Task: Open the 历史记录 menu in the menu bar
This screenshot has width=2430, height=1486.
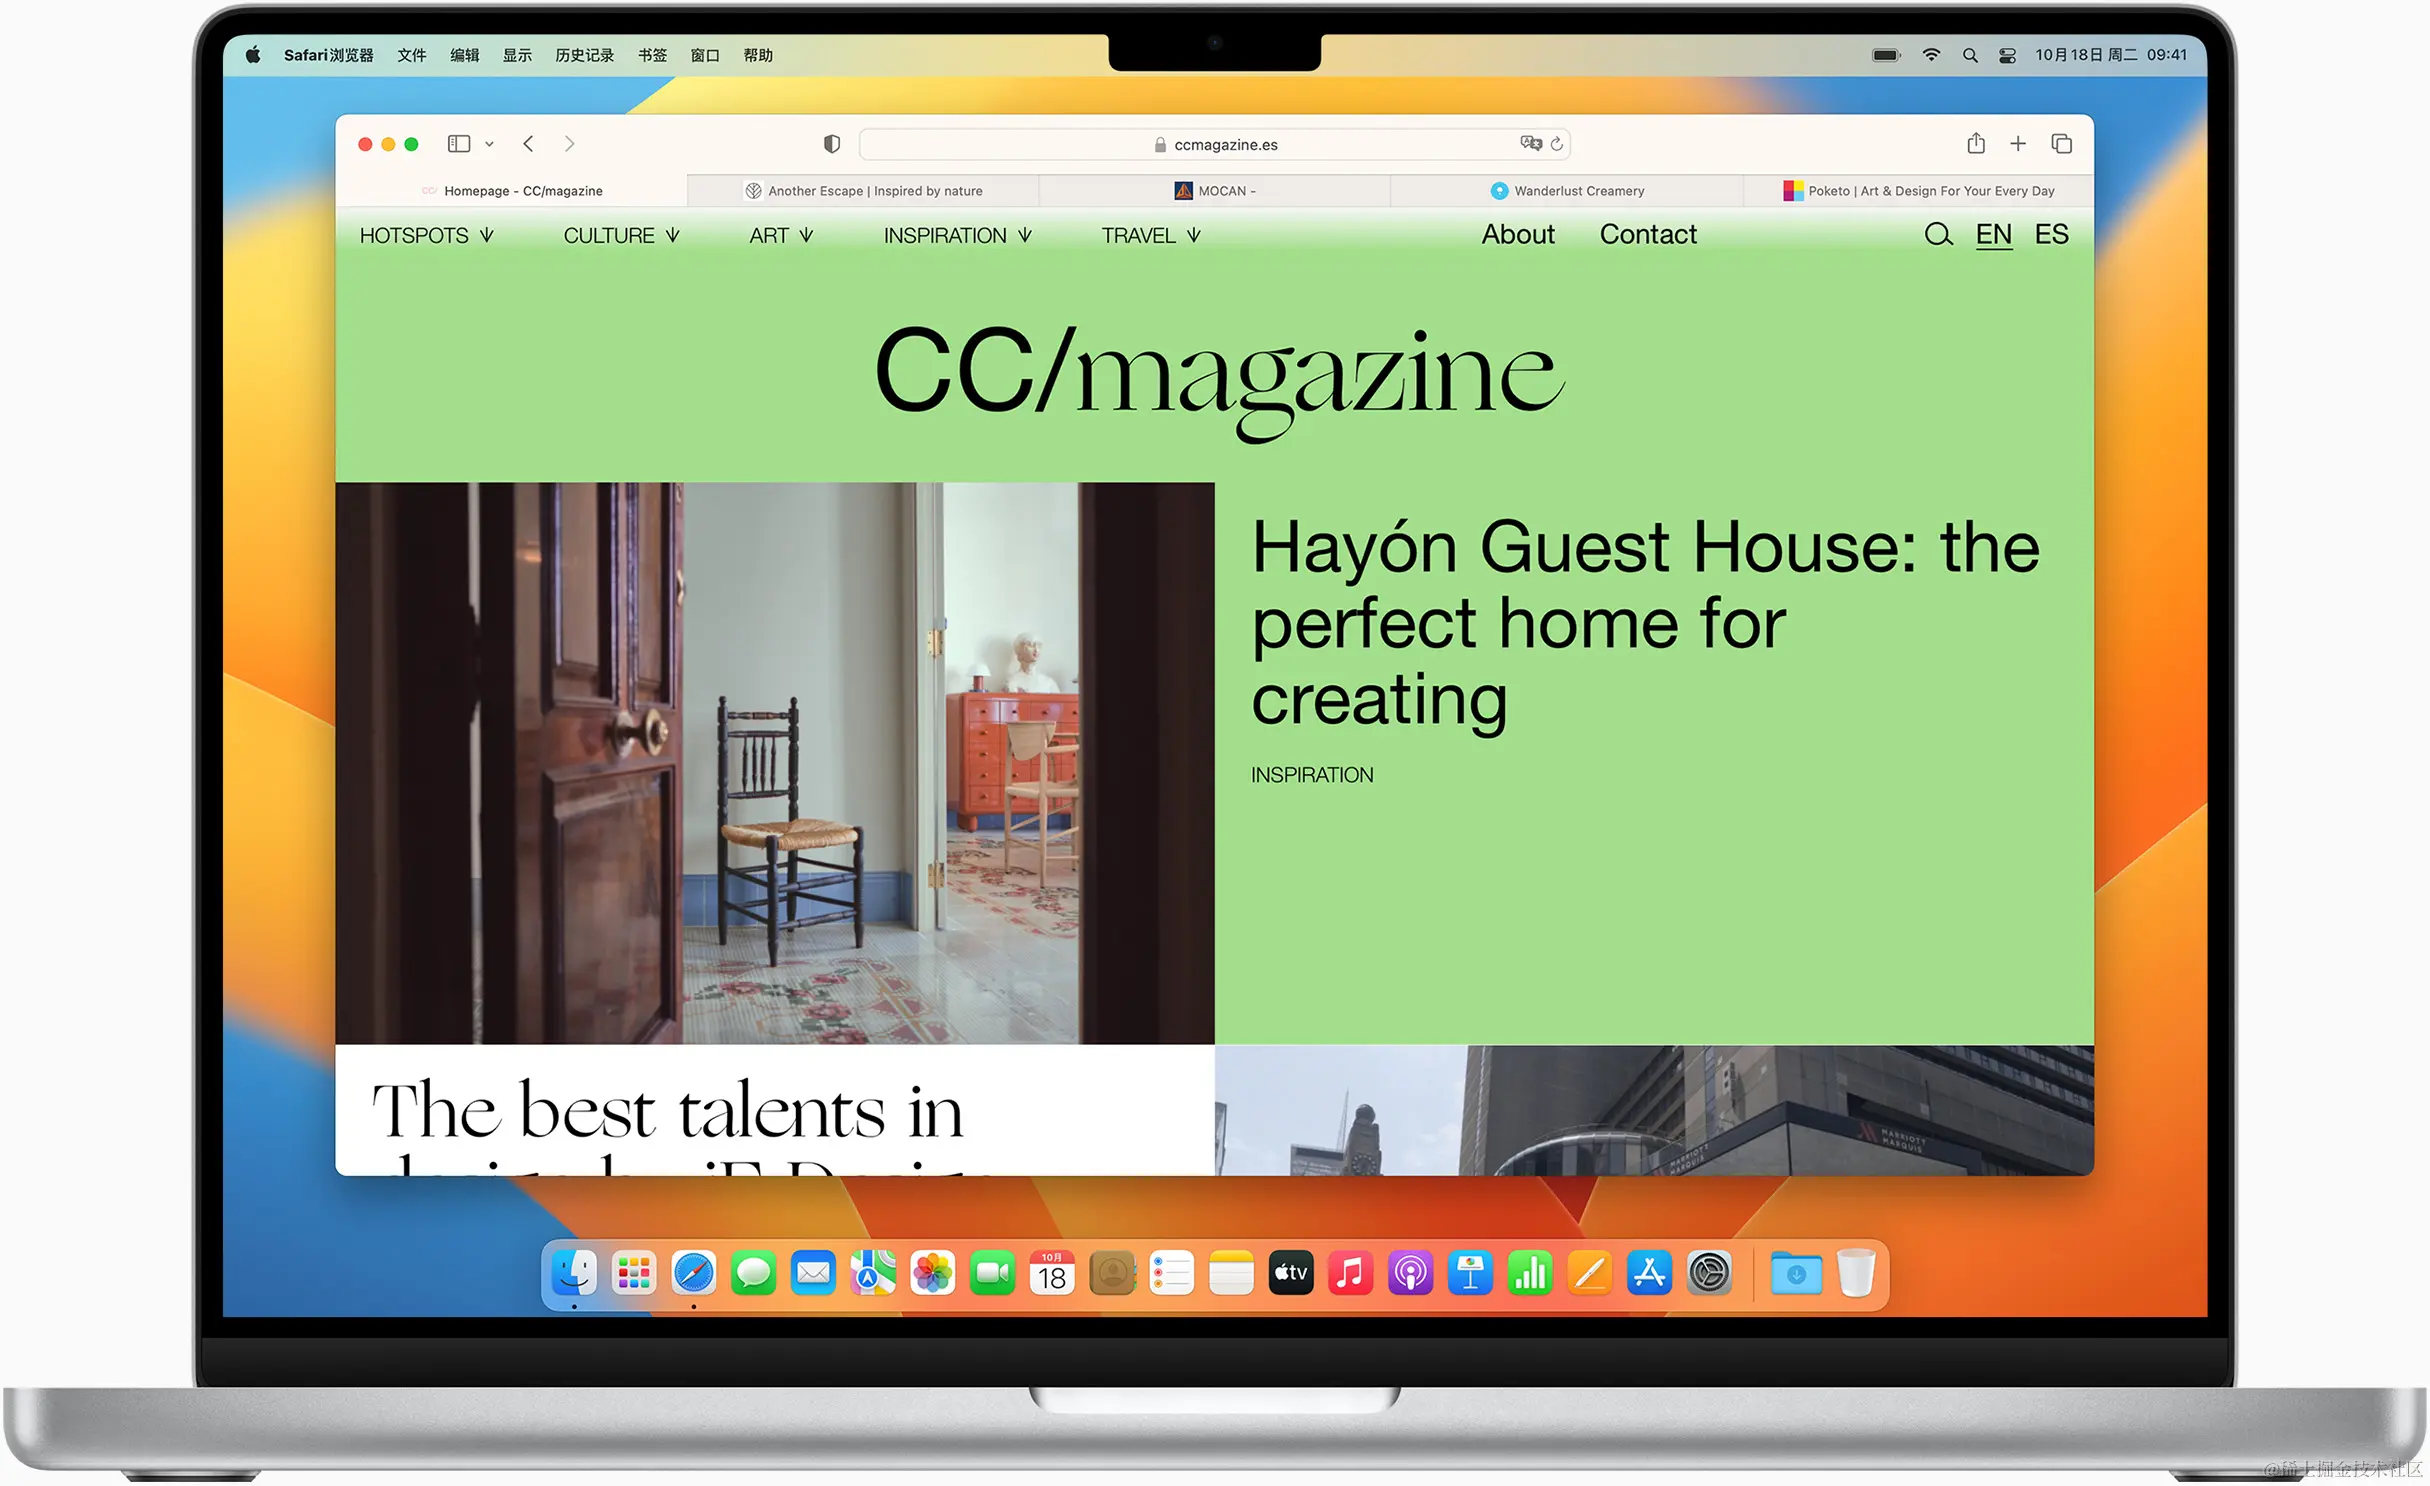Action: coord(584,55)
